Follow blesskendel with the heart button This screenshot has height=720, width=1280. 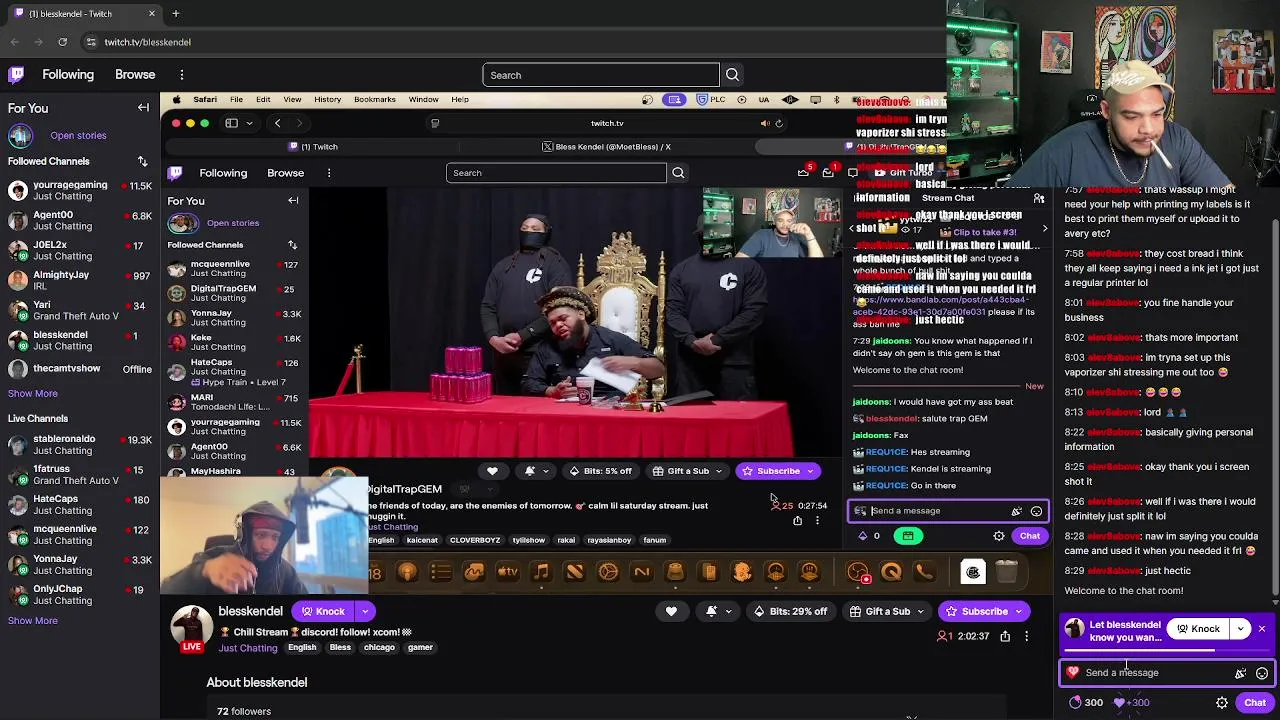(671, 611)
